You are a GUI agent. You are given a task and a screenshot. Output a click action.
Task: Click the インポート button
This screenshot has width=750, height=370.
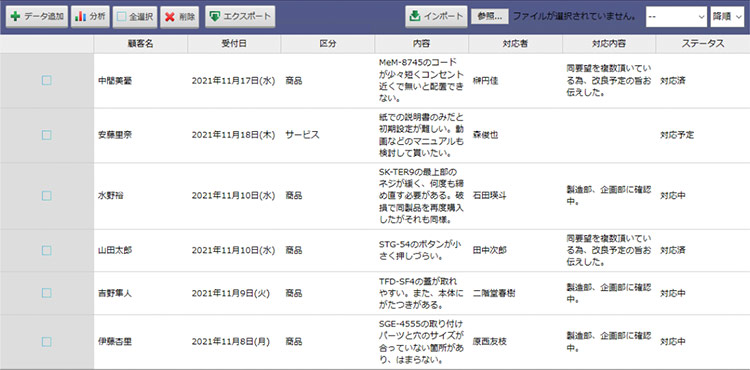pyautogui.click(x=436, y=16)
